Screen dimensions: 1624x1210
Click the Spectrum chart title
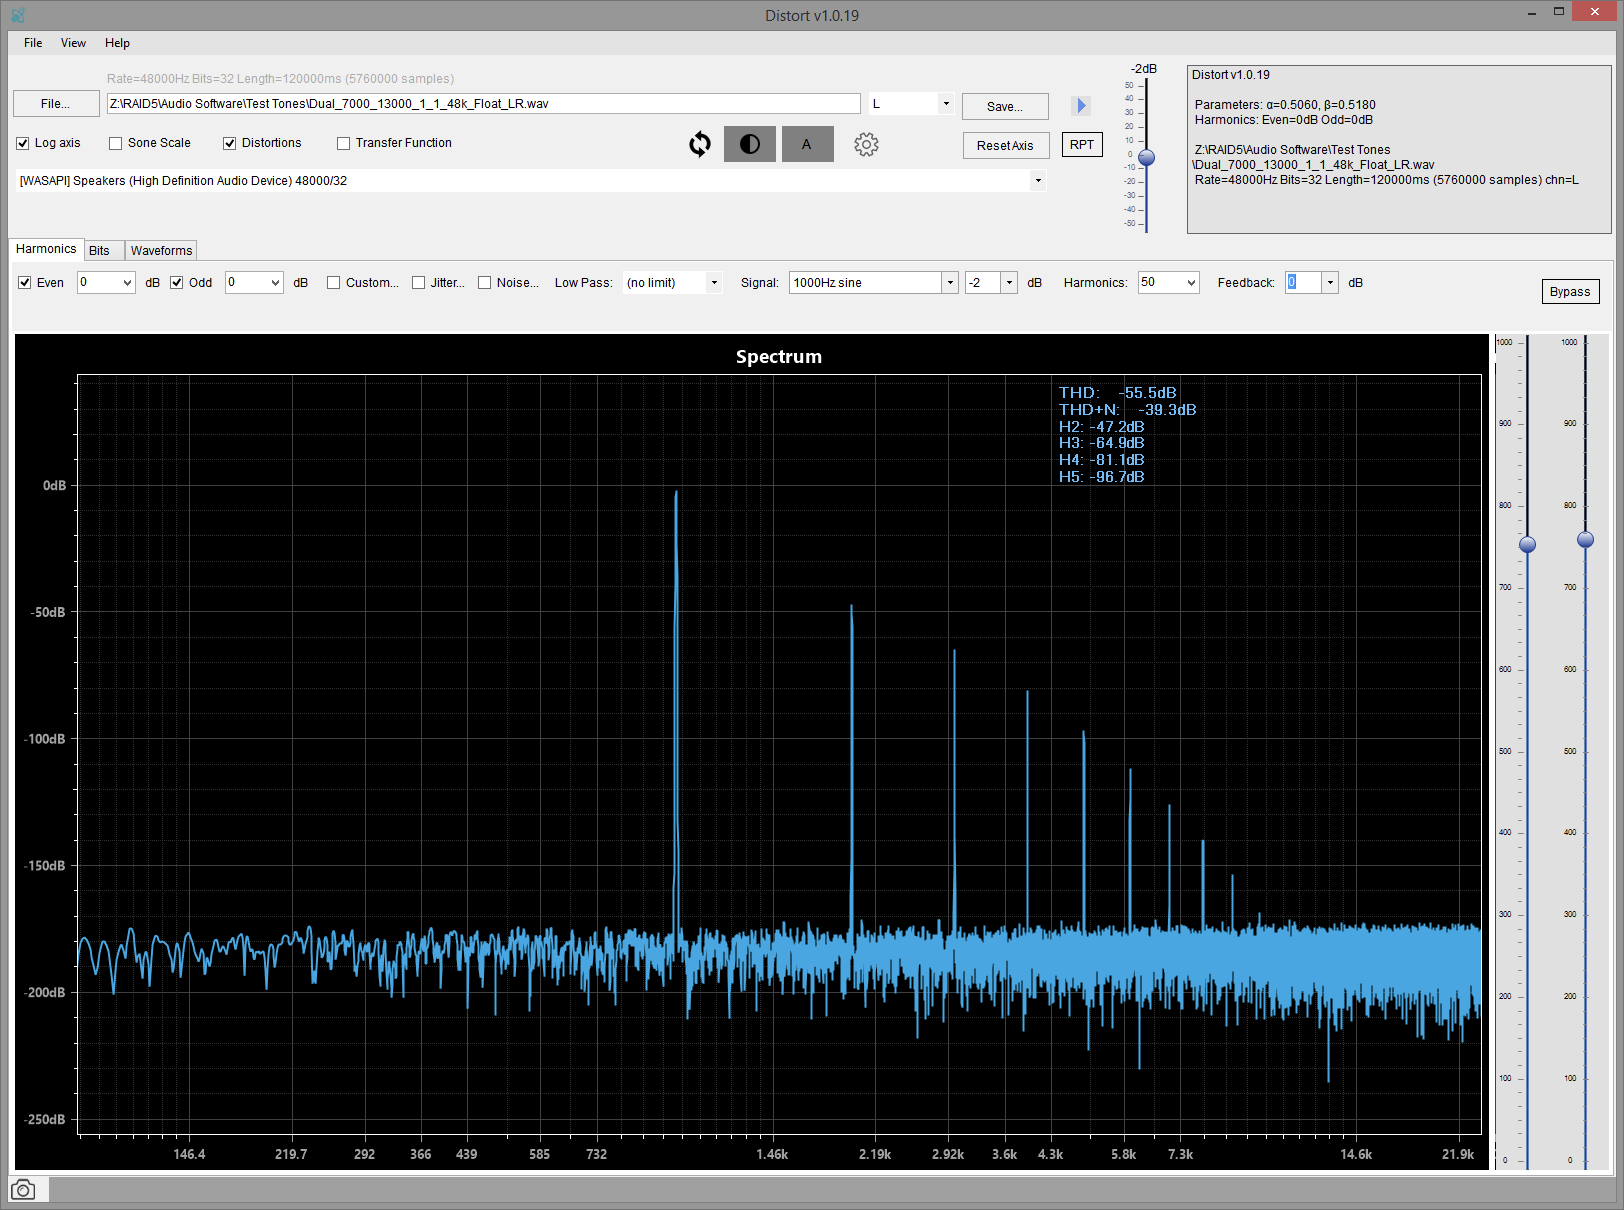click(779, 357)
